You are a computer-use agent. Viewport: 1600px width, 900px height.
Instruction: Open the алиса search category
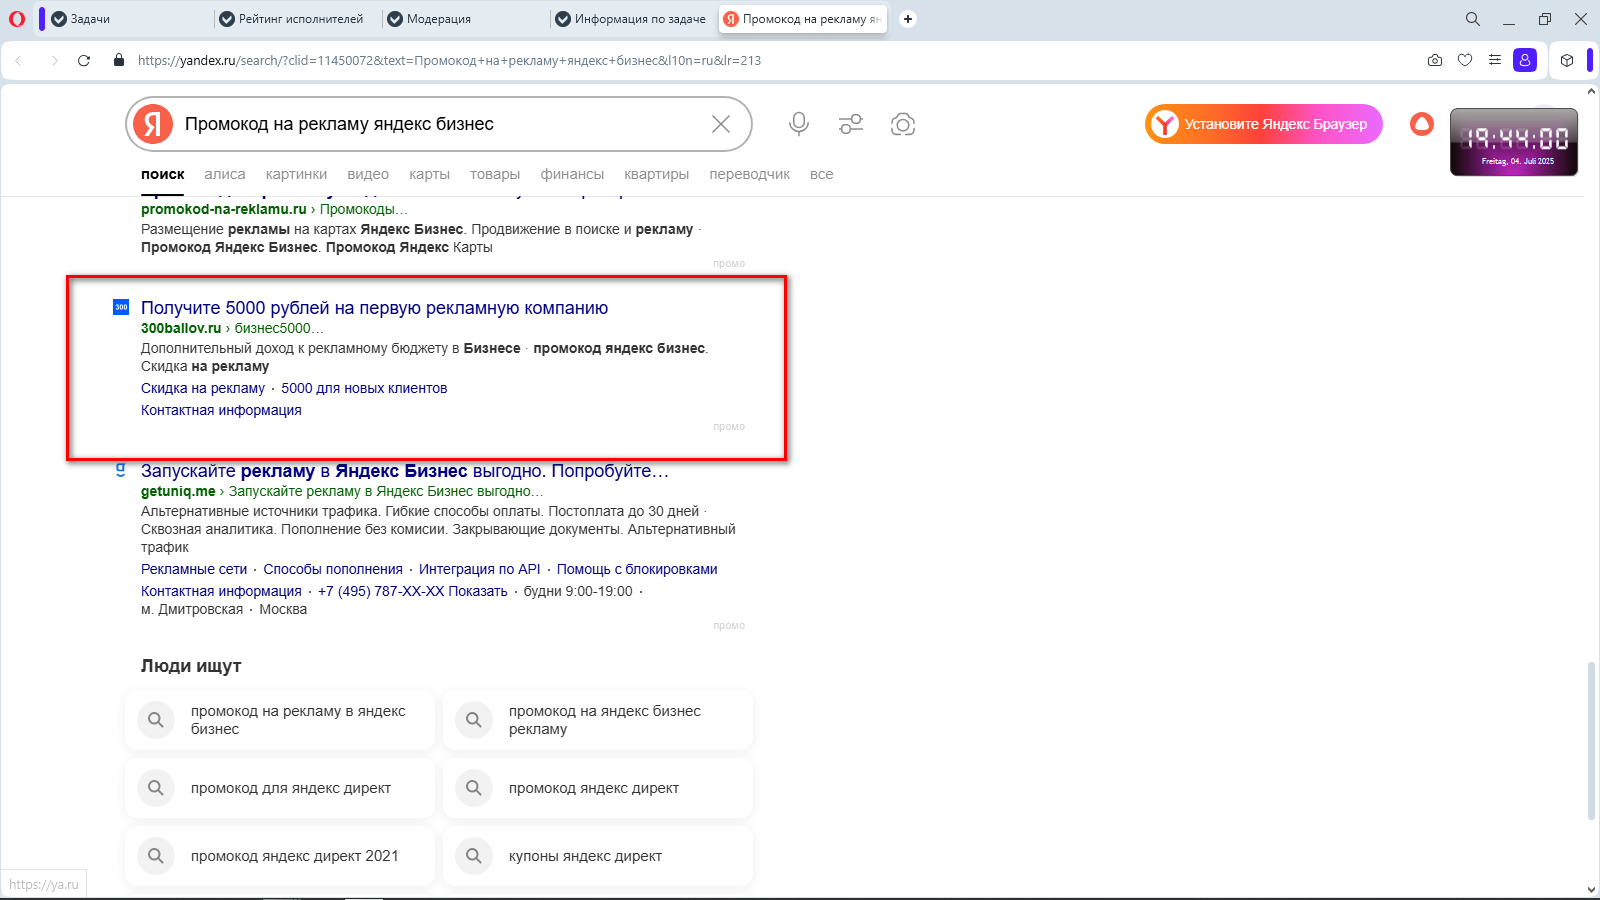point(225,174)
